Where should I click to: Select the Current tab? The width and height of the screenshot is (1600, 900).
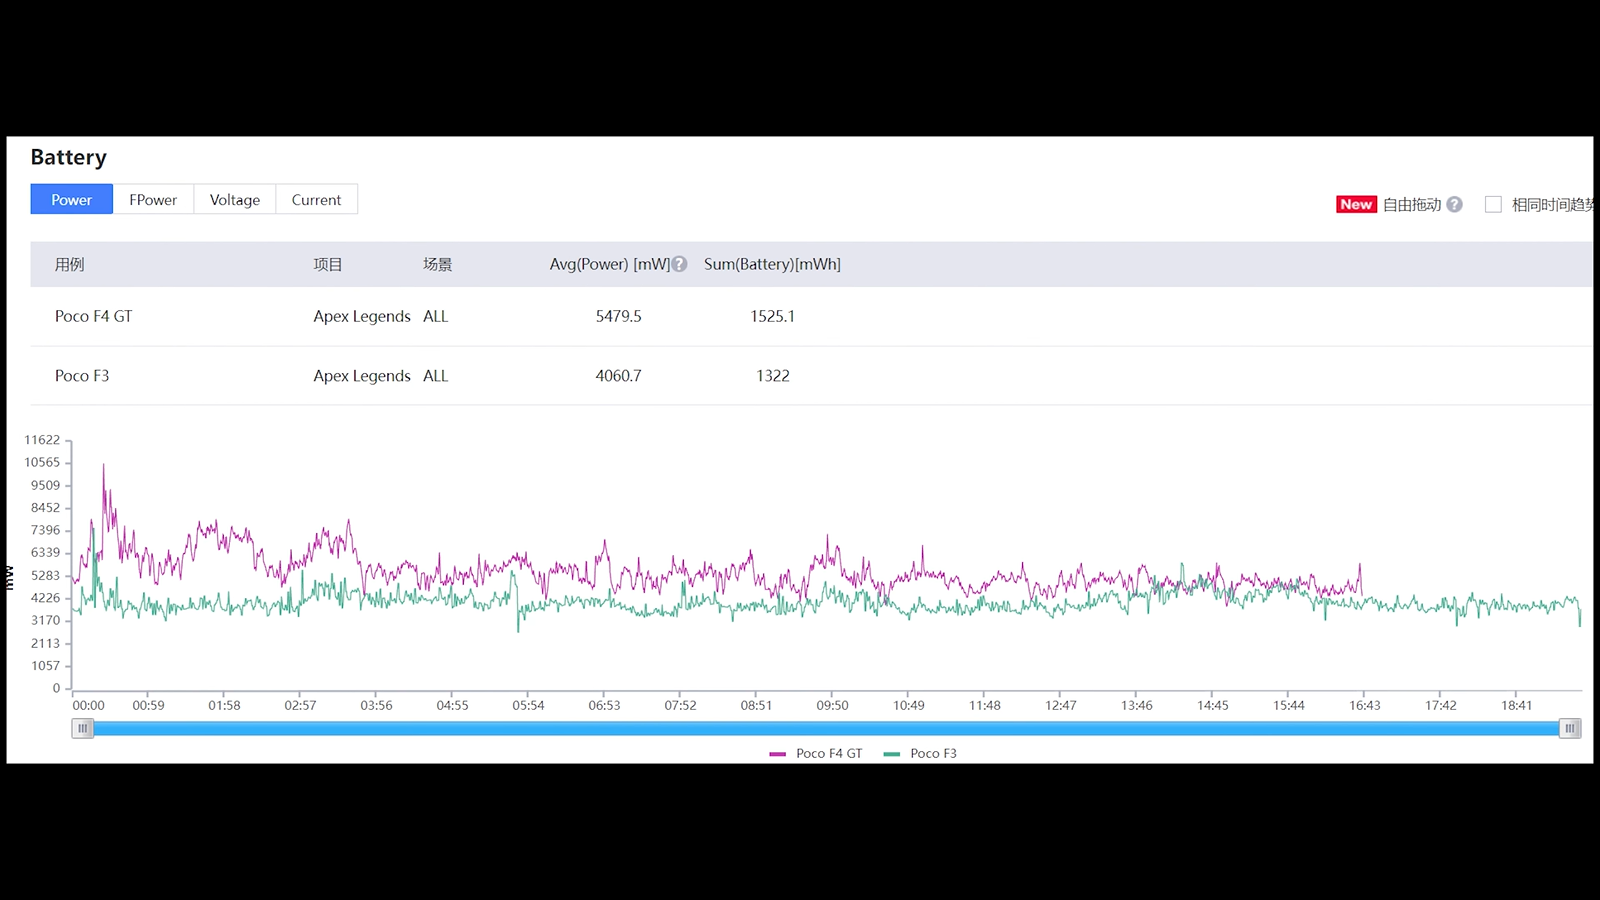(x=316, y=200)
